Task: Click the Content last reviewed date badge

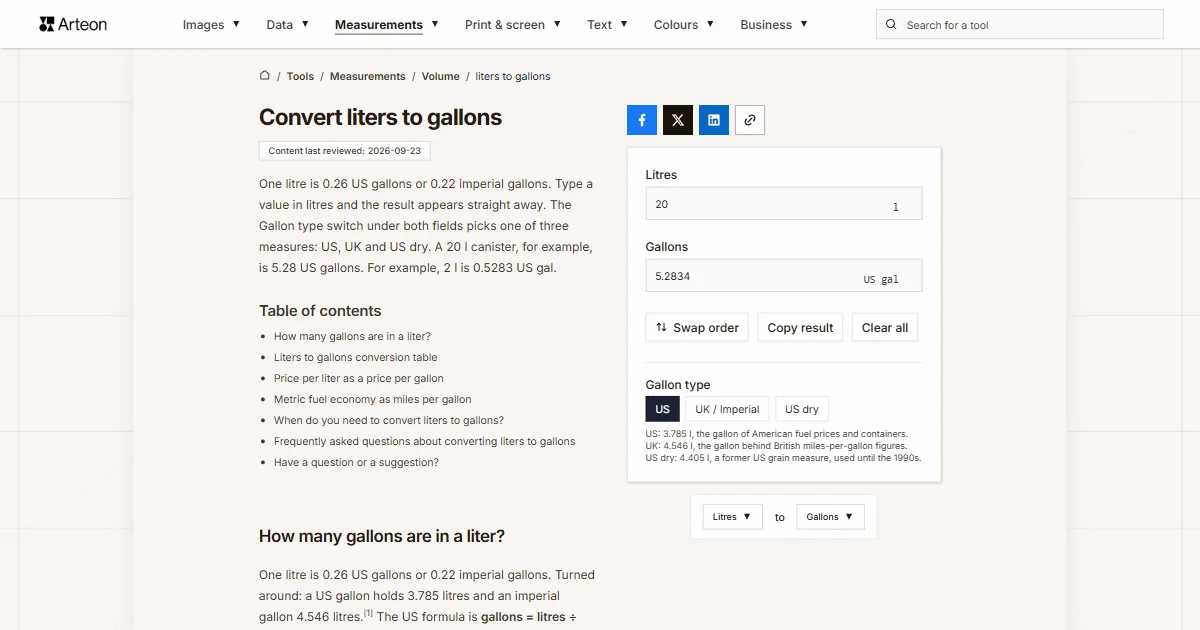Action: (344, 151)
